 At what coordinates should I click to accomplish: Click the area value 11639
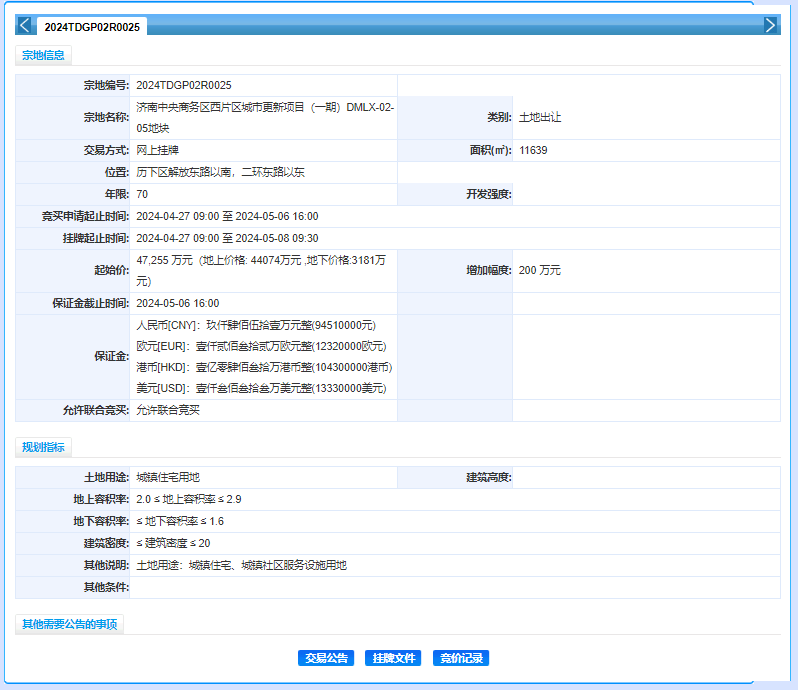pyautogui.click(x=533, y=151)
